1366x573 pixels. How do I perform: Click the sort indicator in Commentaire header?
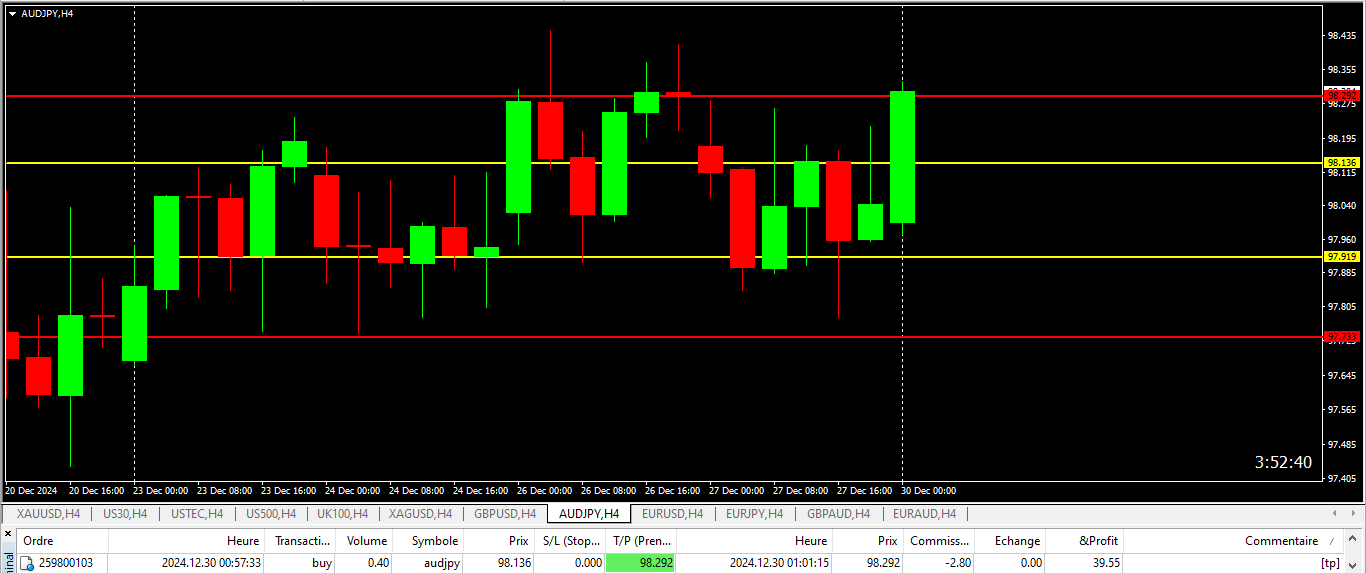[x=1332, y=541]
